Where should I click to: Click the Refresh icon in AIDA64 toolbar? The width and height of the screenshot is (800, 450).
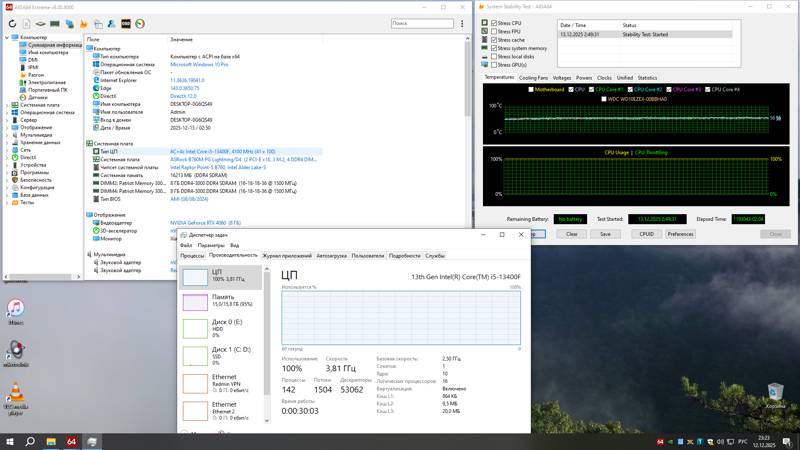tap(12, 24)
